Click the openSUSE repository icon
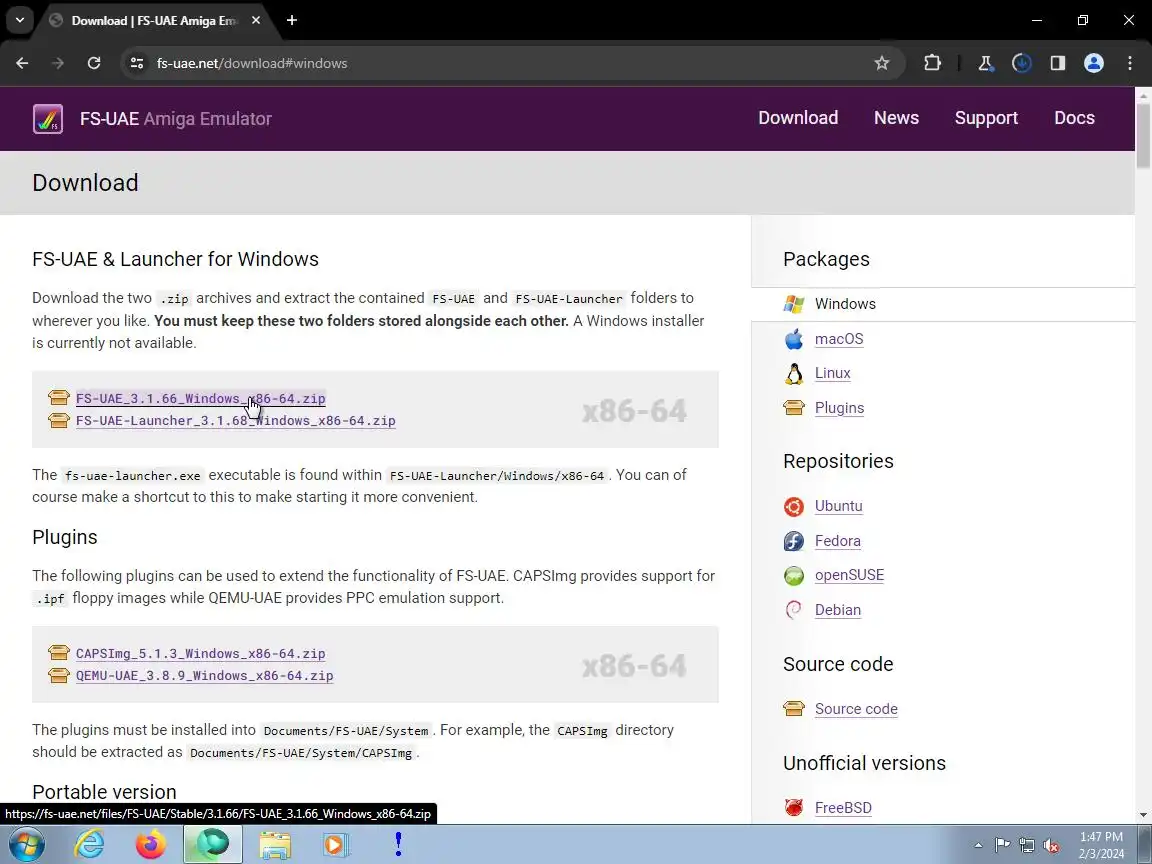The height and width of the screenshot is (864, 1152). click(x=793, y=575)
